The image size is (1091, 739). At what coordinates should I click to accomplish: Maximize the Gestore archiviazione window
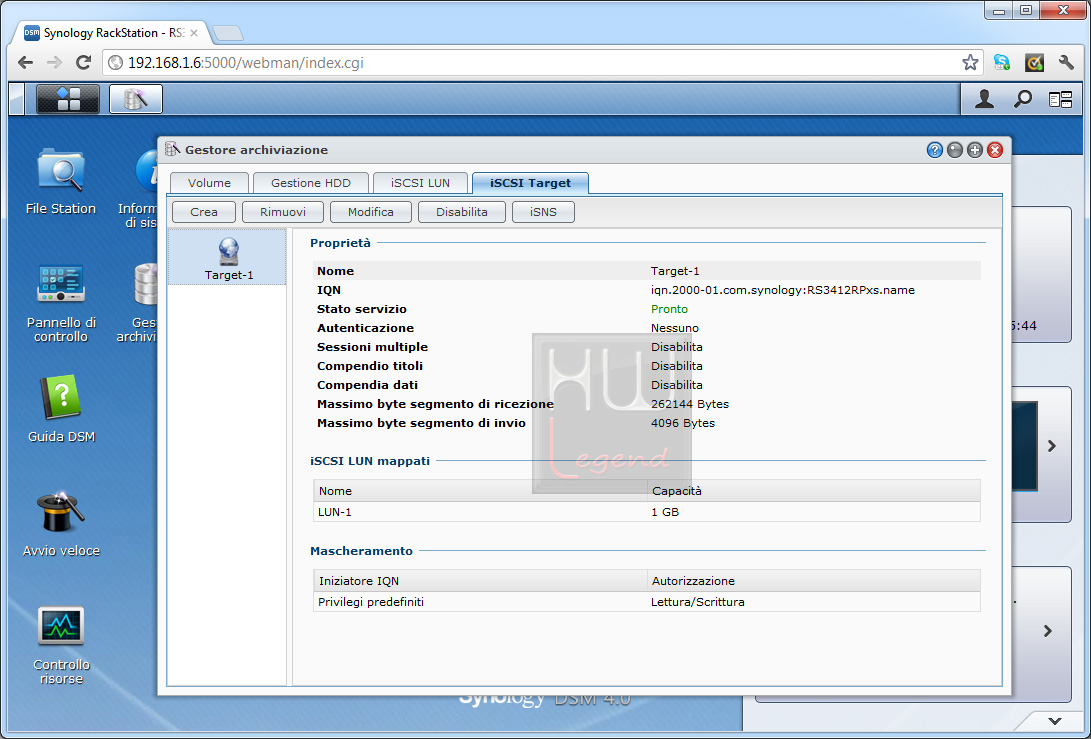pyautogui.click(x=975, y=150)
